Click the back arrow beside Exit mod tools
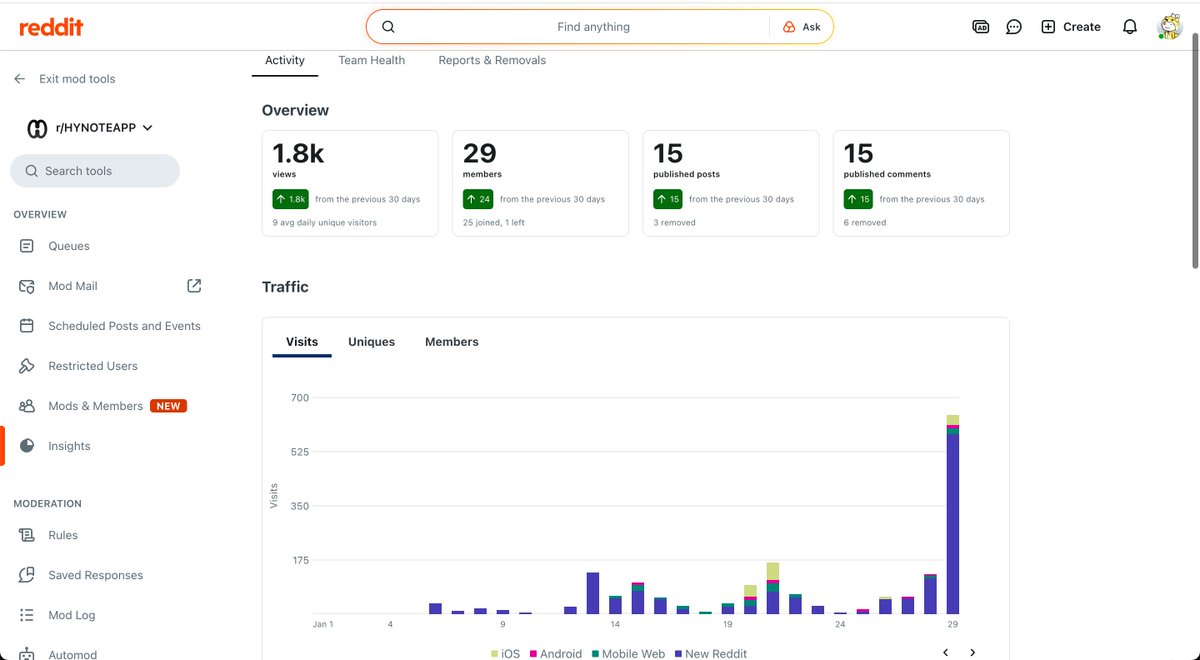This screenshot has height=660, width=1200. coord(19,79)
